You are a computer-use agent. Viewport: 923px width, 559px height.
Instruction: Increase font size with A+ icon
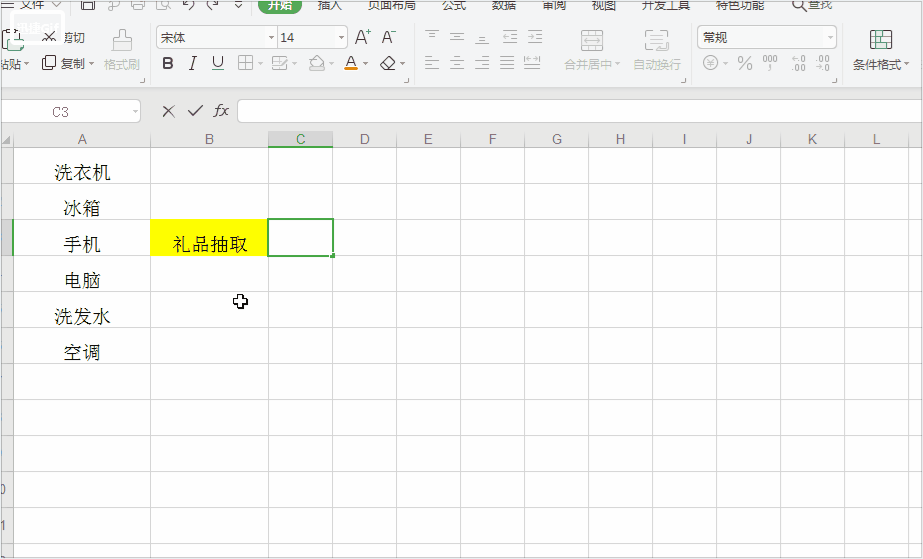[363, 37]
